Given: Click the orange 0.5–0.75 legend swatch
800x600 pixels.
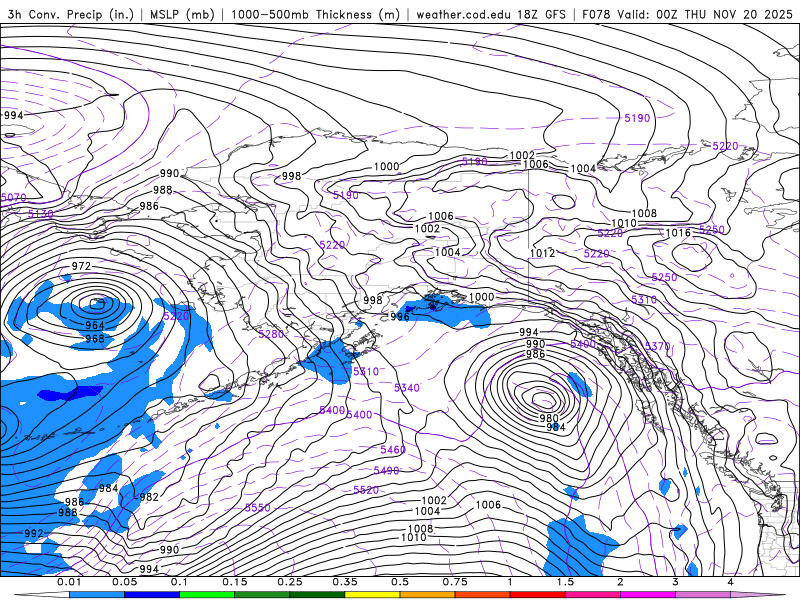Looking at the screenshot, I should (x=428, y=595).
